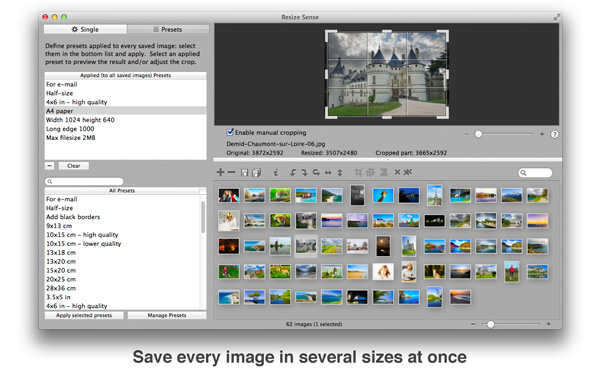Click the All Presets list scrollbar

tap(203, 217)
